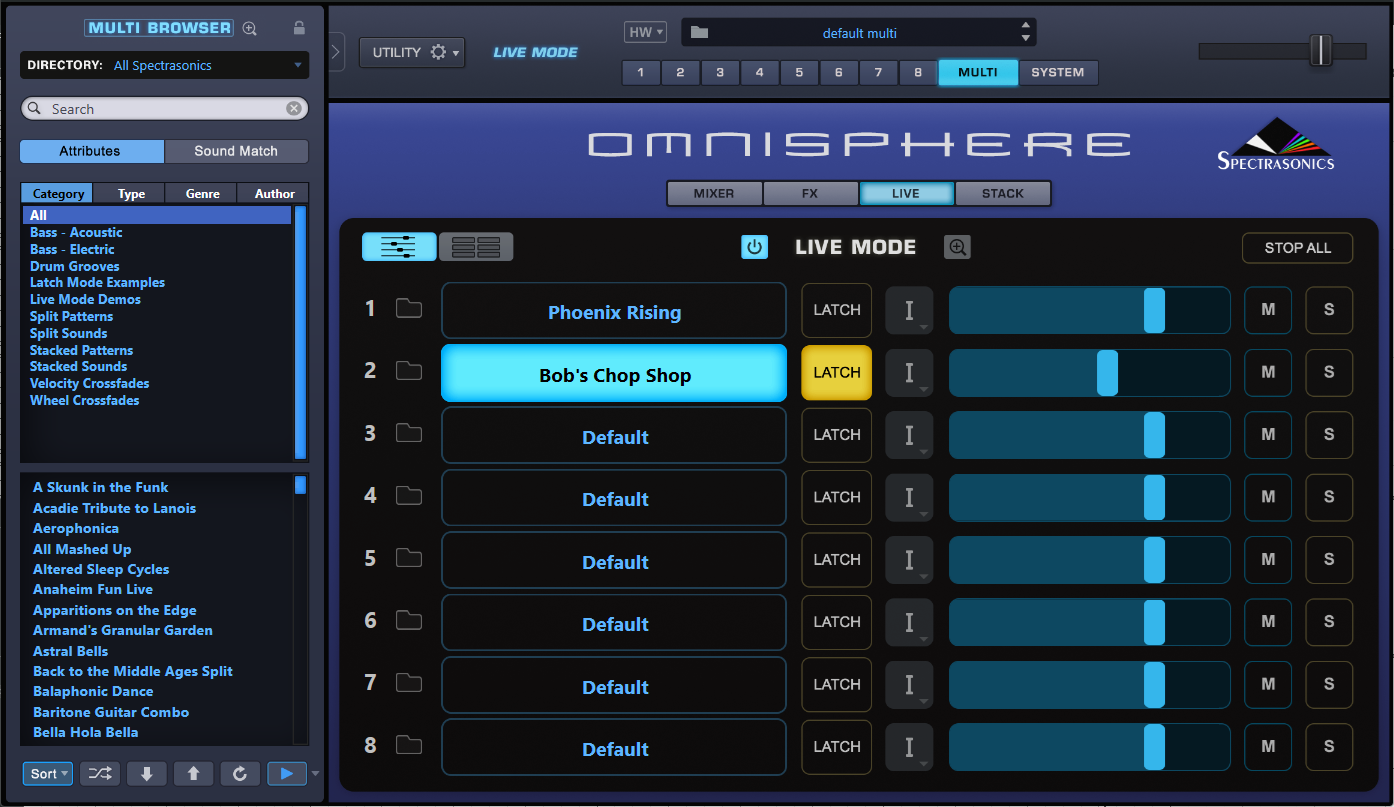Mute part 1 Phoenix Rising
Image resolution: width=1394 pixels, height=807 pixels.
point(1268,310)
